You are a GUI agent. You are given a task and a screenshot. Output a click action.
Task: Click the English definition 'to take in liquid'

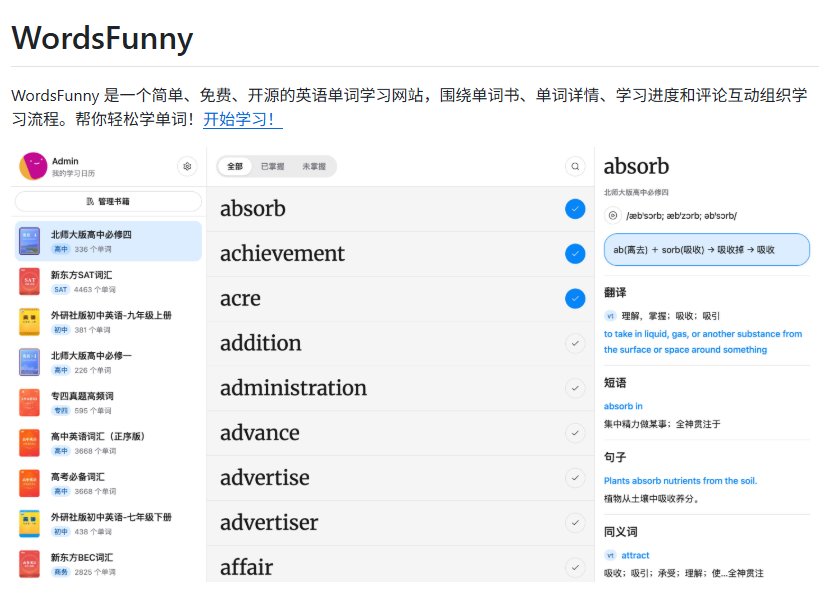(x=703, y=342)
